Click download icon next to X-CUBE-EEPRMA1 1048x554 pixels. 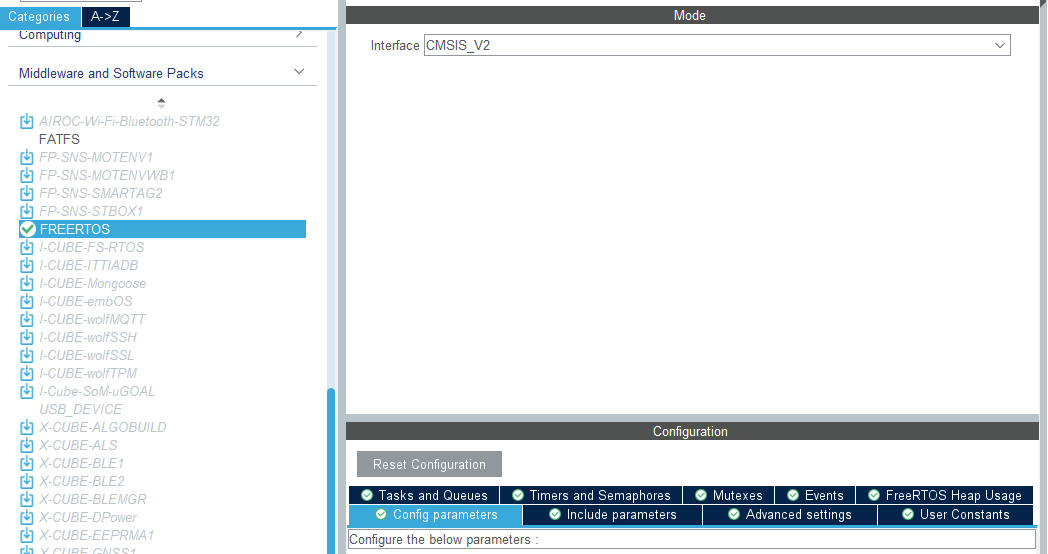tap(27, 535)
